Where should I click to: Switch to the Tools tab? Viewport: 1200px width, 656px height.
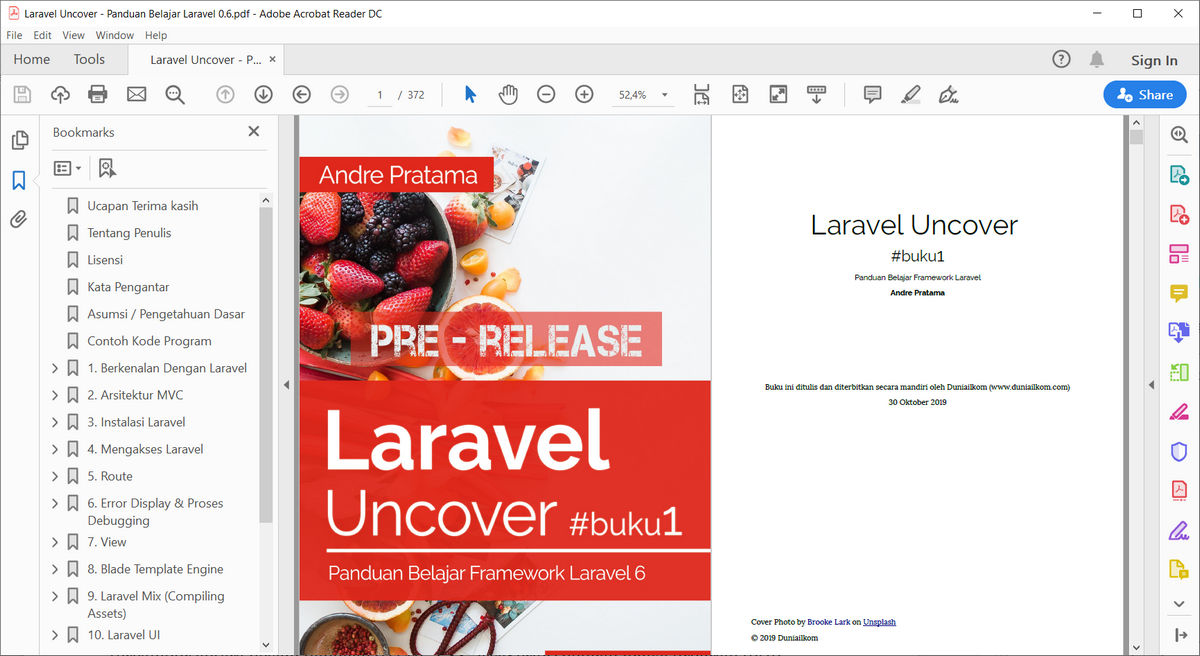click(89, 60)
